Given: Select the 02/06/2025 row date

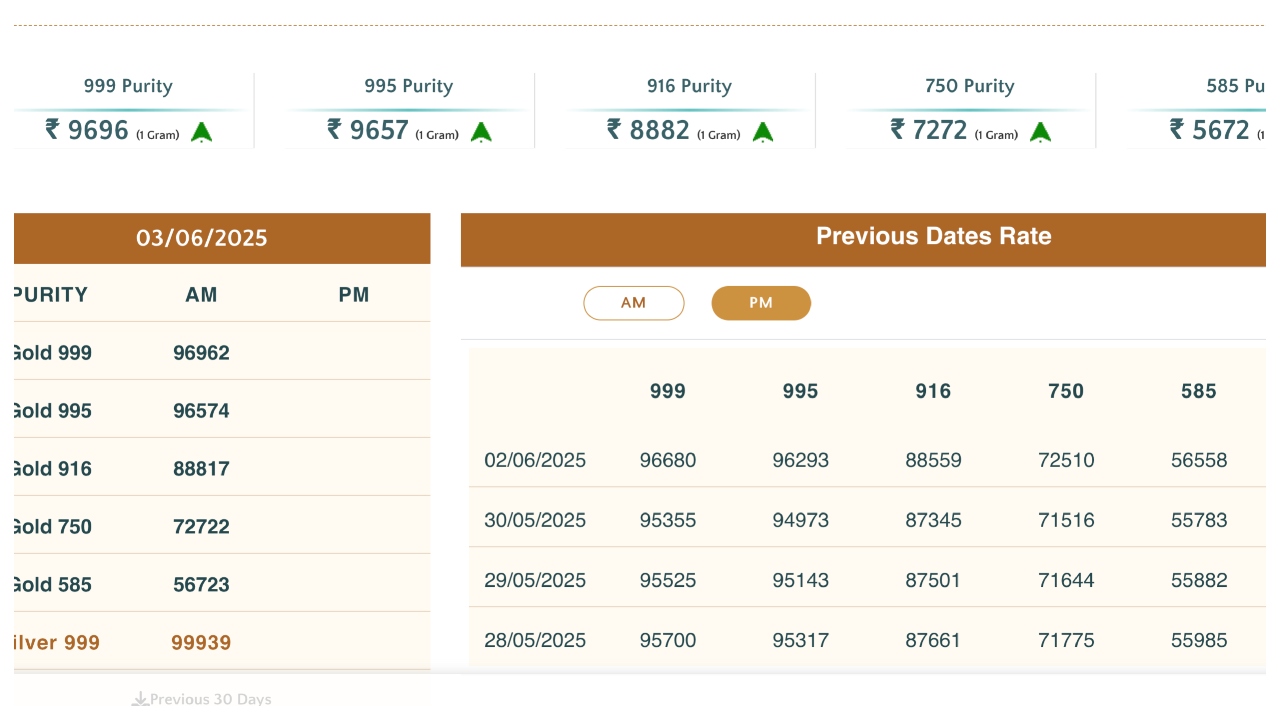Looking at the screenshot, I should [x=535, y=461].
